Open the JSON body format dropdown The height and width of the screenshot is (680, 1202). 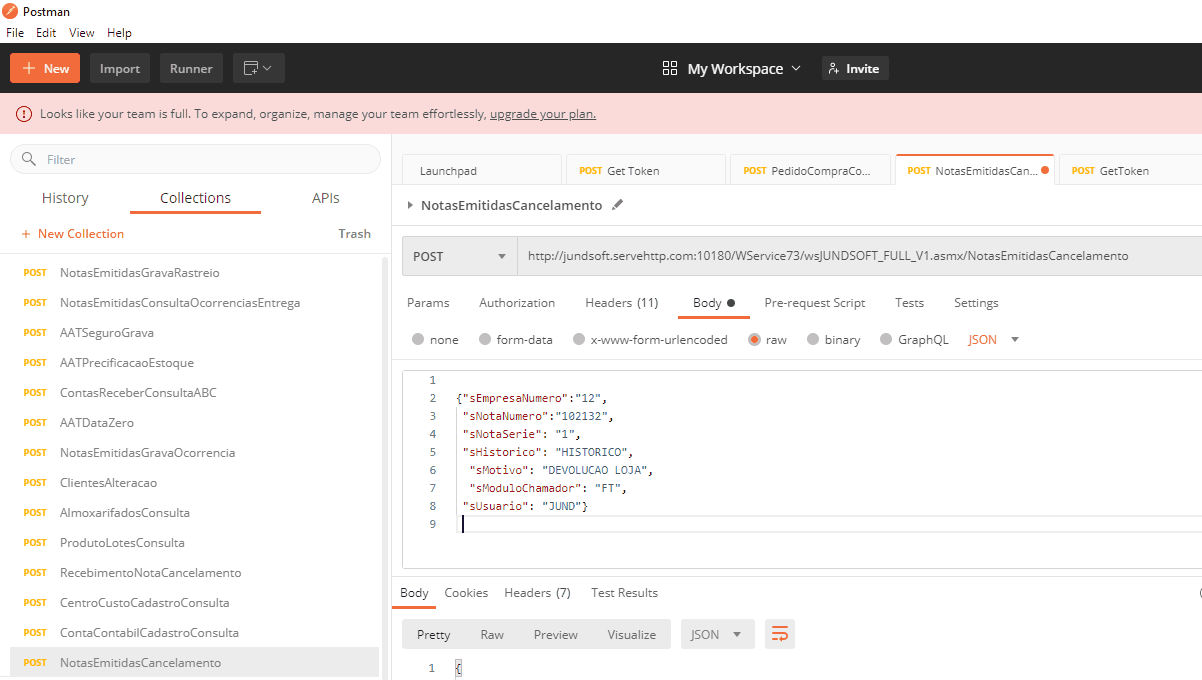click(993, 339)
